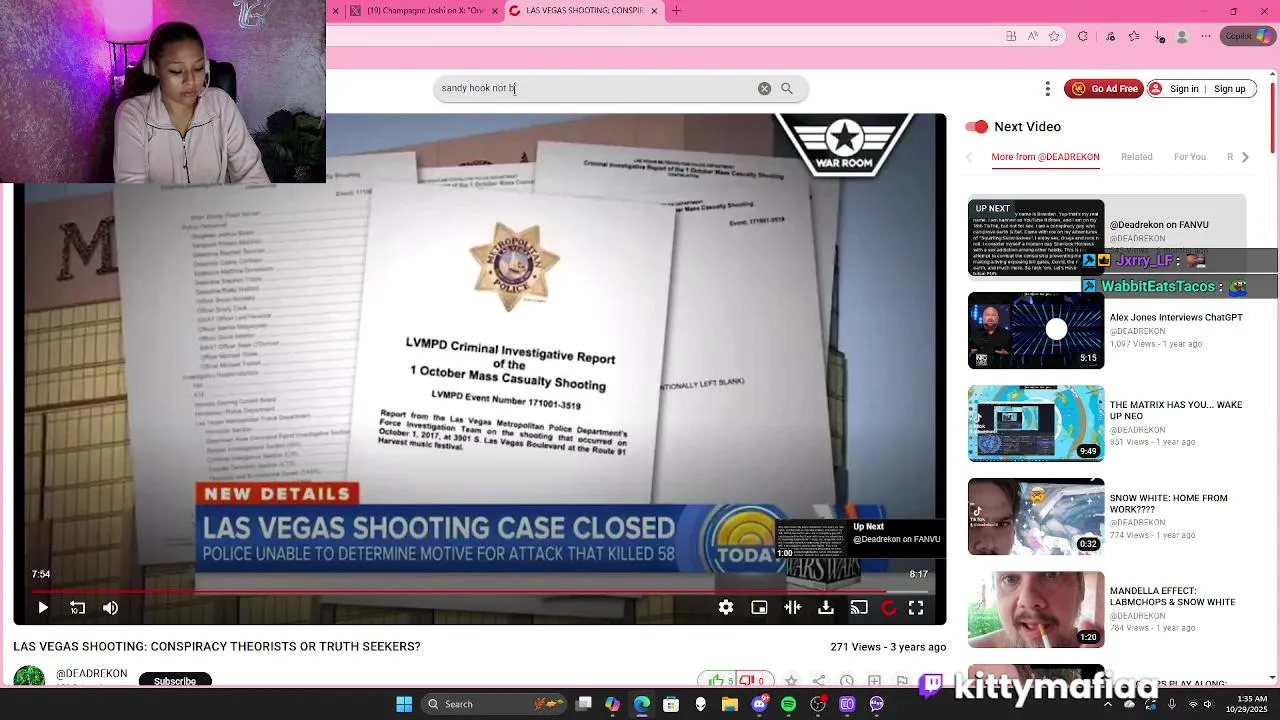The height and width of the screenshot is (720, 1280).
Task: Open Spotify from taskbar
Action: [x=788, y=704]
